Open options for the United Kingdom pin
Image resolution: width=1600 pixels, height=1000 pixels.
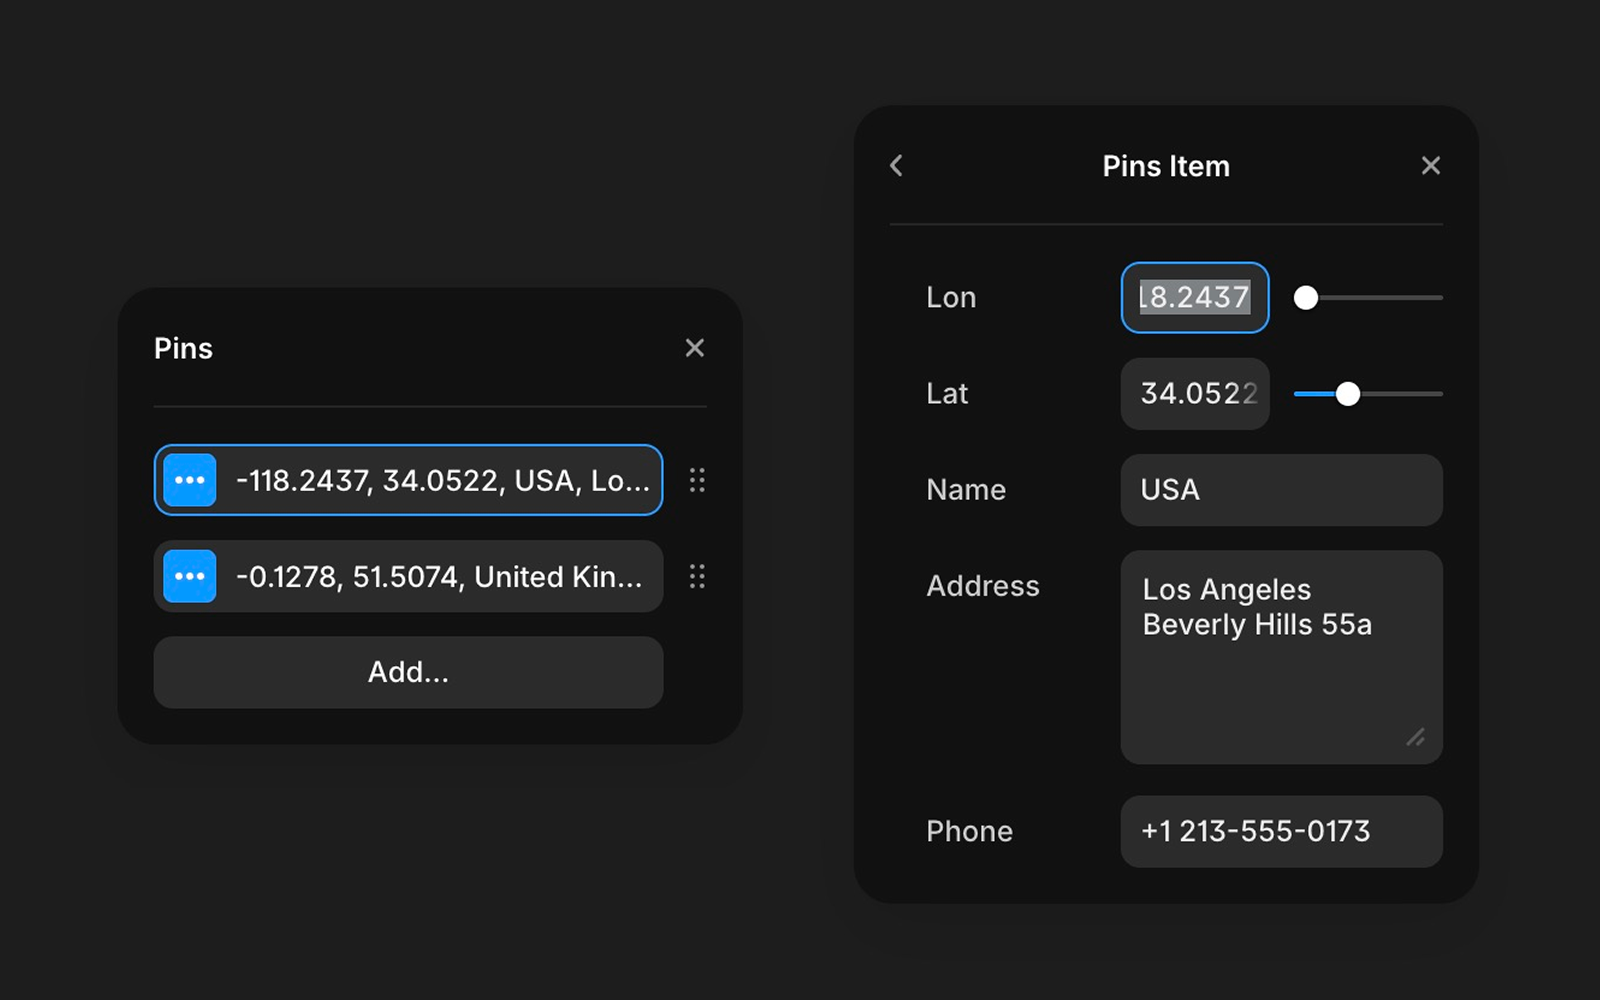tap(190, 576)
